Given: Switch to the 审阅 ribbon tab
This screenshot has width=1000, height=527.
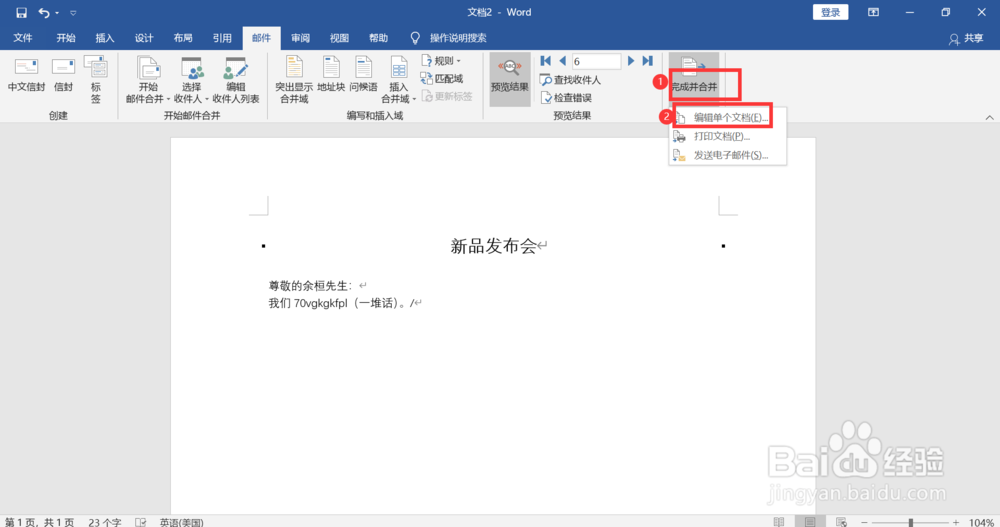Looking at the screenshot, I should (x=300, y=38).
